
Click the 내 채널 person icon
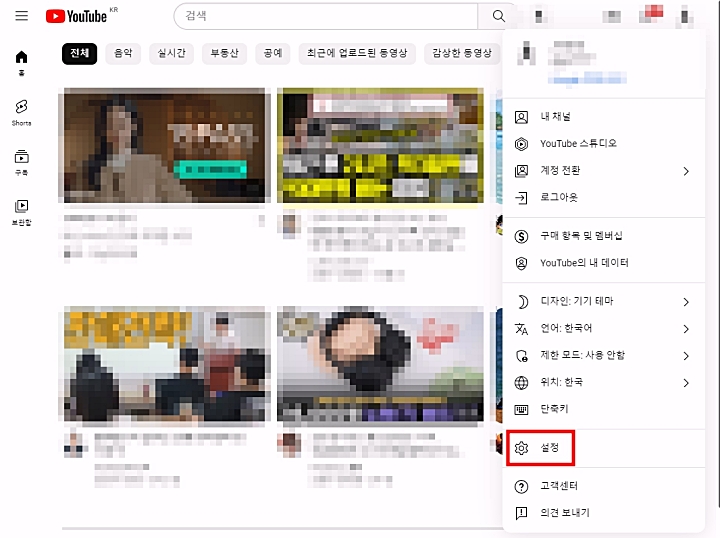521,117
